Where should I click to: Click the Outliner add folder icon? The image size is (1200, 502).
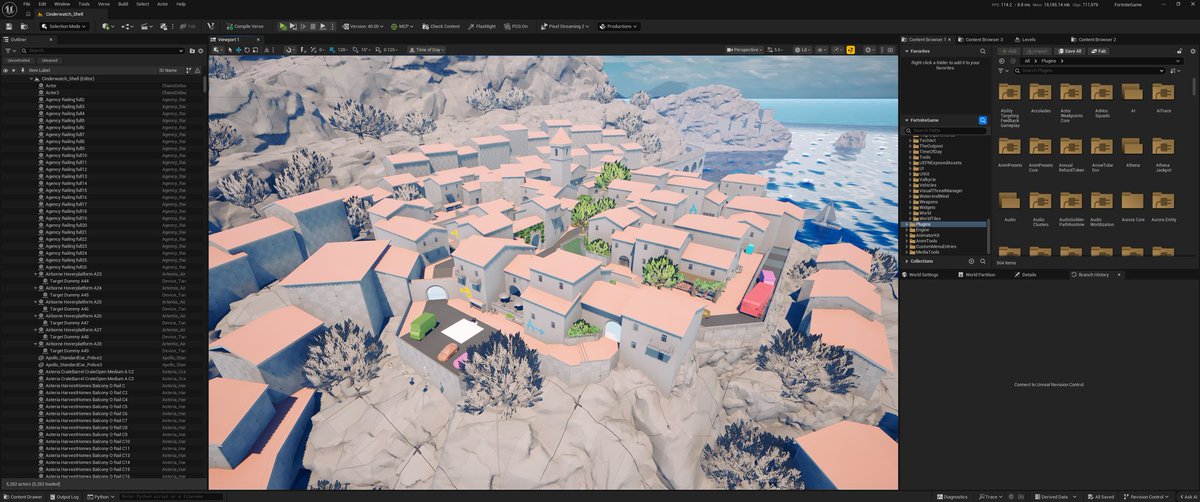191,50
